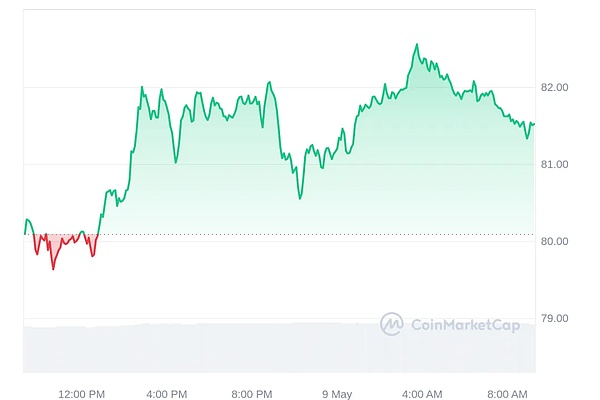Viewport: 600px width, 400px height.
Task: Click the CoinMarketCap logo icon
Action: tap(391, 323)
